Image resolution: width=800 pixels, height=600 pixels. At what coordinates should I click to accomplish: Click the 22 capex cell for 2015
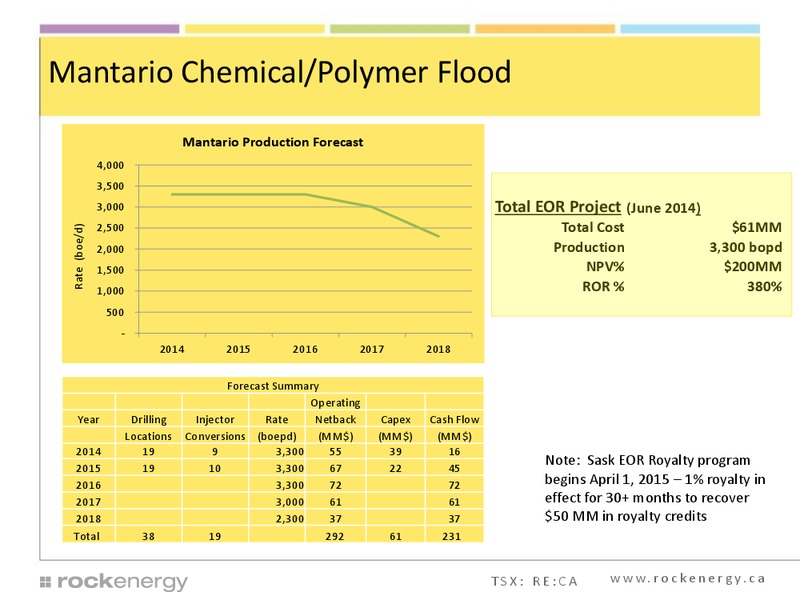pos(395,468)
